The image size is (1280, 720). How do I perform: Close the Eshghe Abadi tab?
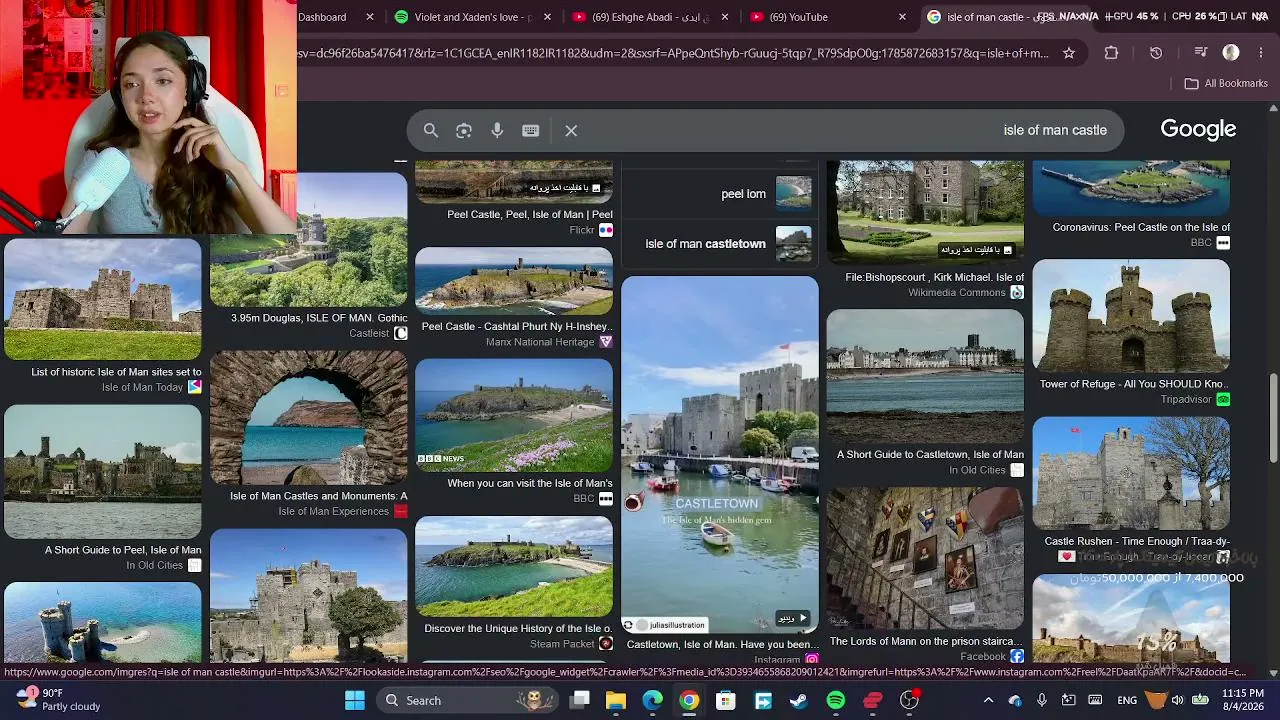pos(725,17)
